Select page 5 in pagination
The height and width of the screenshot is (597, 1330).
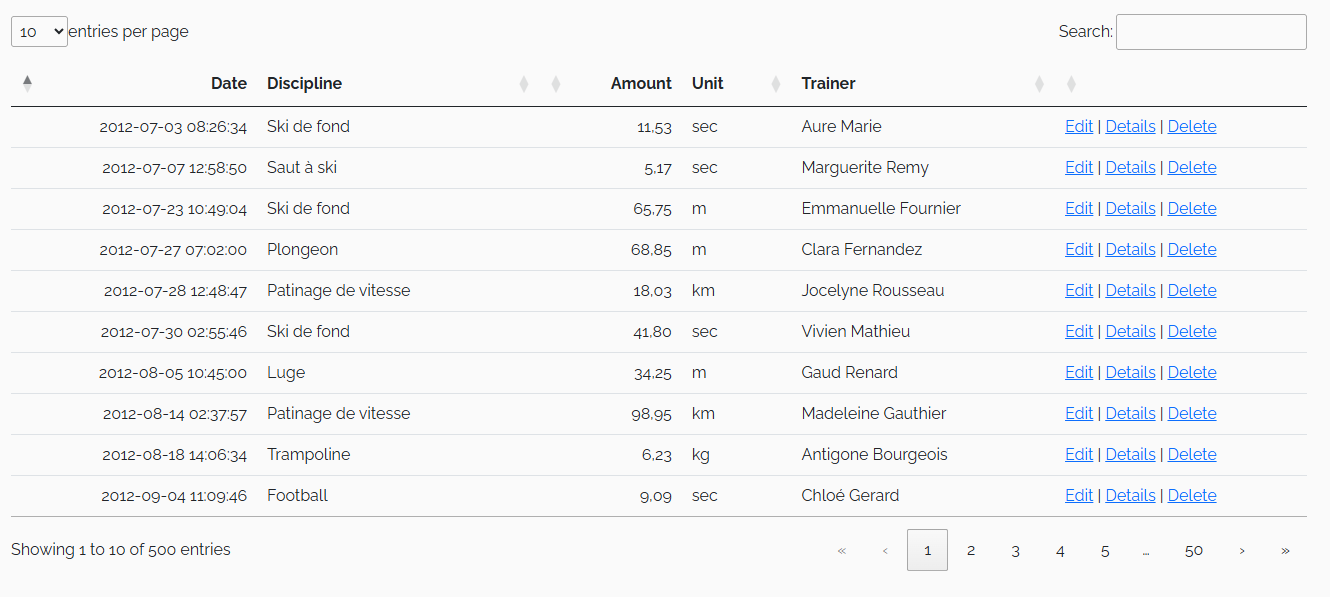click(1105, 550)
